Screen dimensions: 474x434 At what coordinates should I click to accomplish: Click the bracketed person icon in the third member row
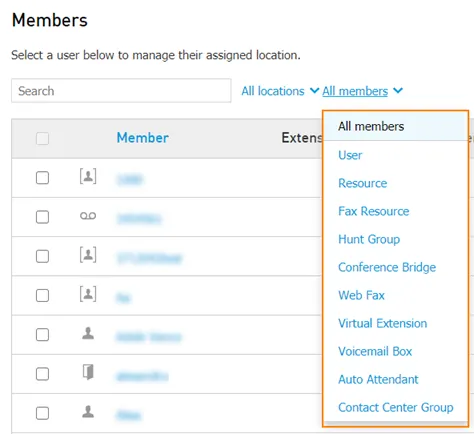(88, 255)
